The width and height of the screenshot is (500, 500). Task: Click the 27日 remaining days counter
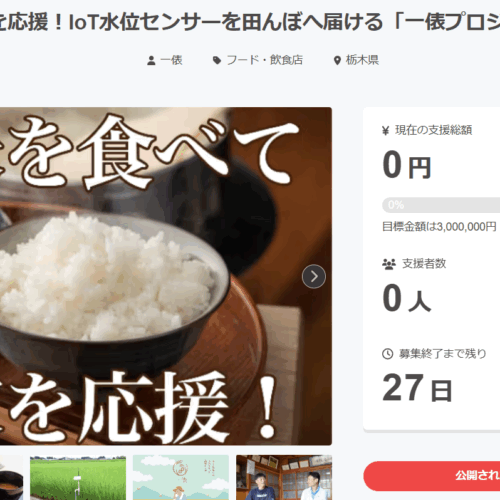(417, 388)
